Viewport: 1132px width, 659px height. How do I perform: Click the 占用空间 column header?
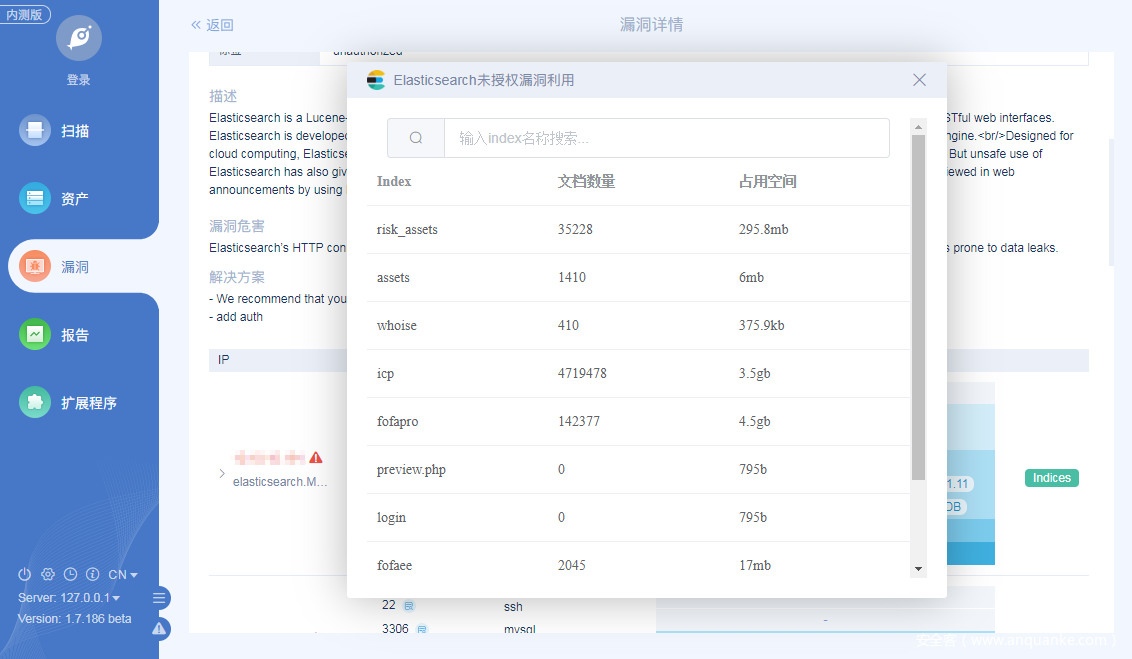[x=767, y=181]
